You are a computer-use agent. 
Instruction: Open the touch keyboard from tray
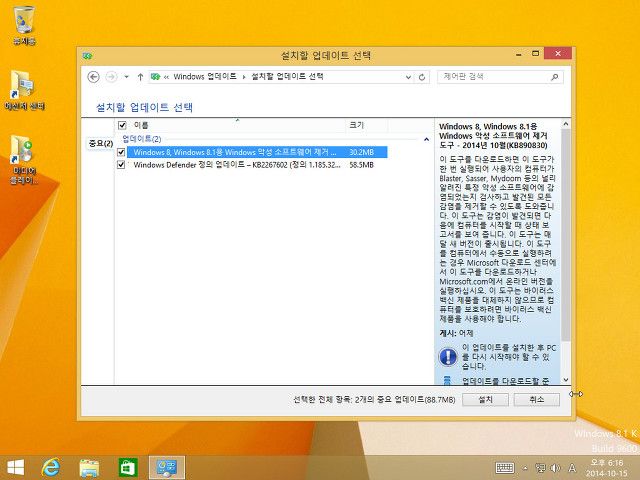point(504,468)
